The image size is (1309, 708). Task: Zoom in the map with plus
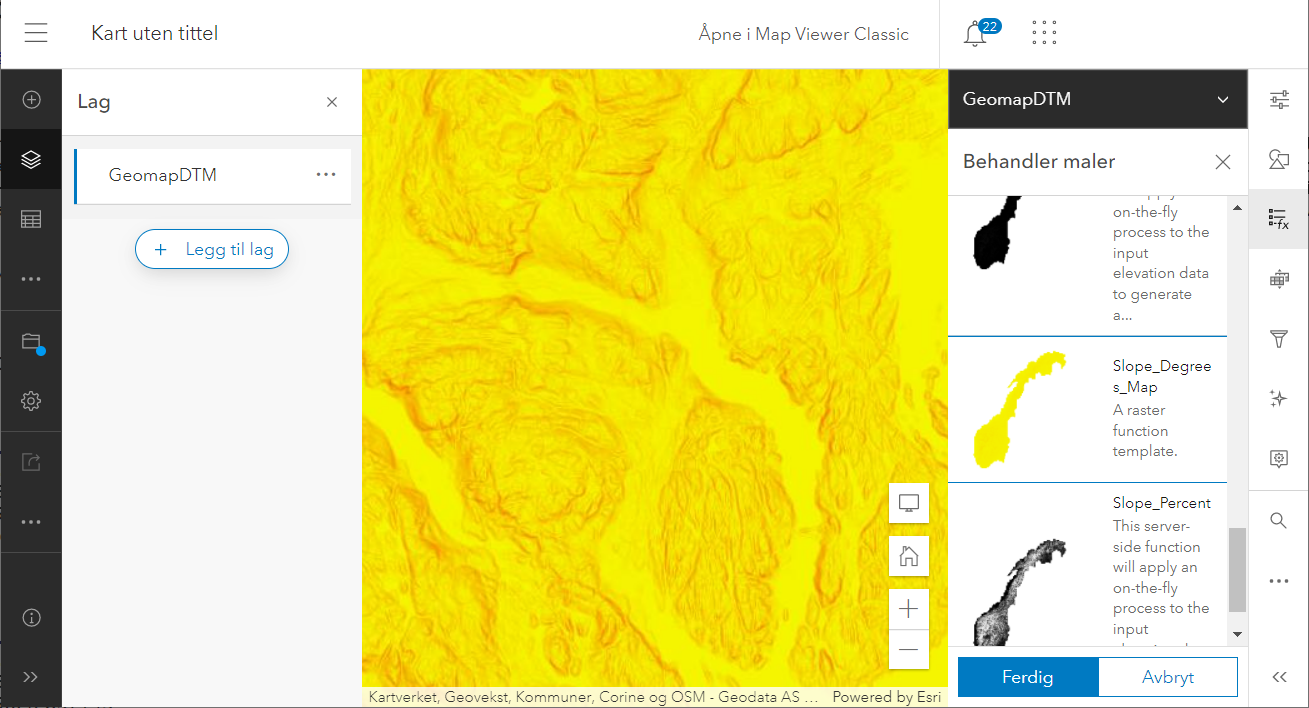909,609
